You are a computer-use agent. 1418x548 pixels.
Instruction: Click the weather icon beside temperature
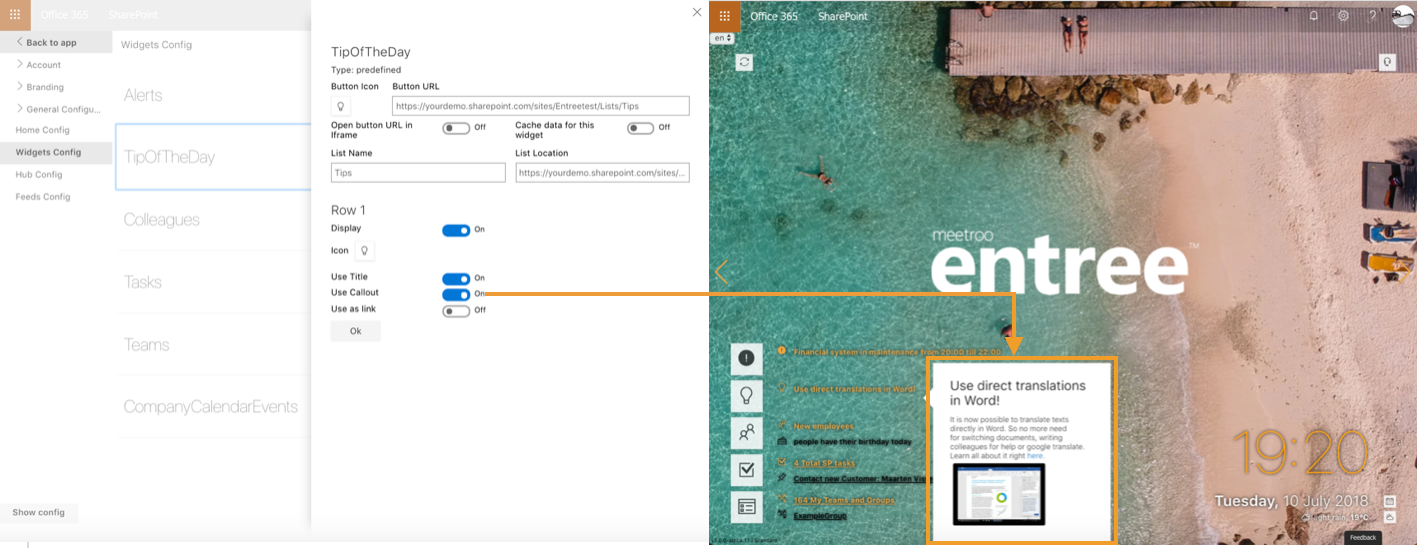pyautogui.click(x=1389, y=518)
